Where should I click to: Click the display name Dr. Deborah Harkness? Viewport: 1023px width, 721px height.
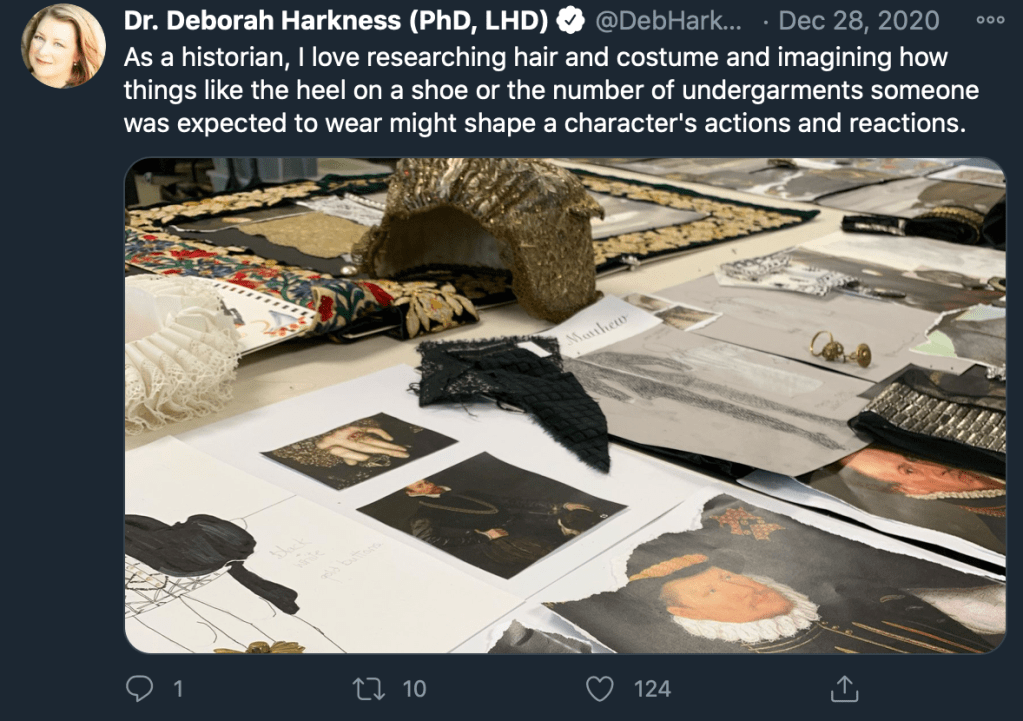pos(336,21)
